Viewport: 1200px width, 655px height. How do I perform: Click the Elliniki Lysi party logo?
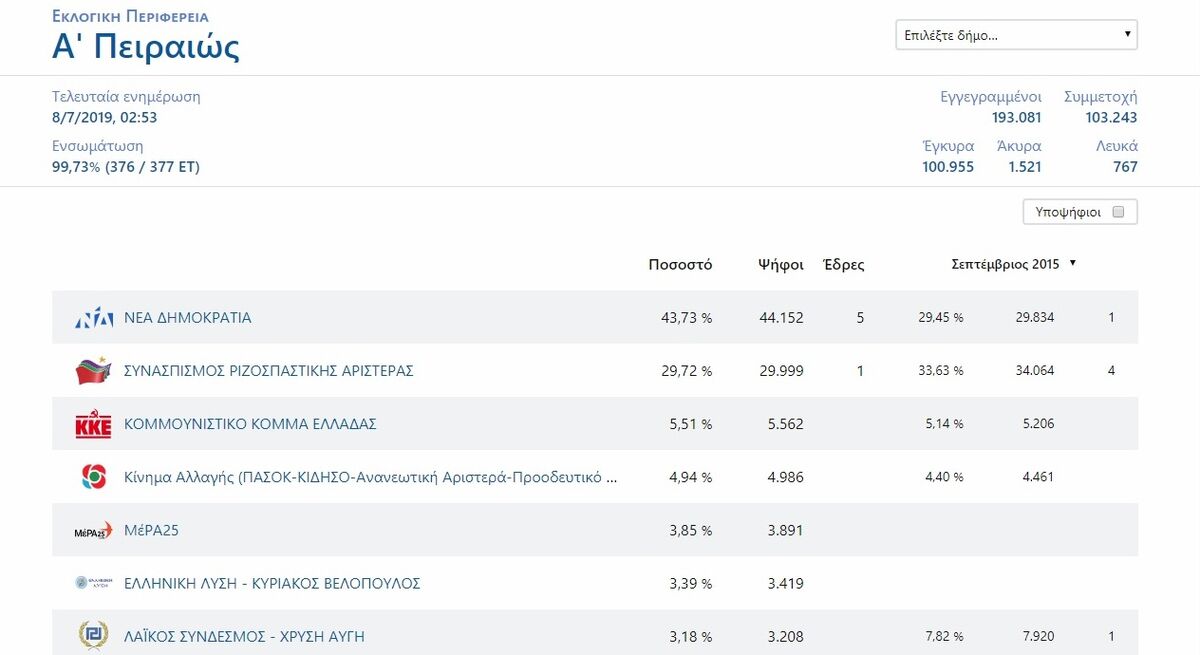94,583
